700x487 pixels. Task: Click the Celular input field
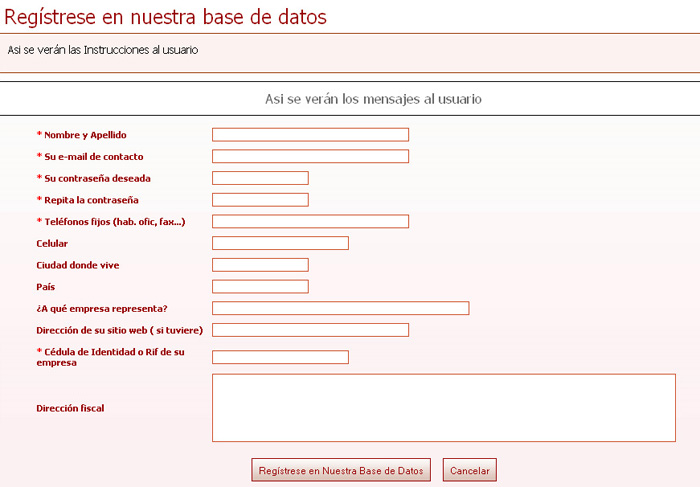[280, 243]
